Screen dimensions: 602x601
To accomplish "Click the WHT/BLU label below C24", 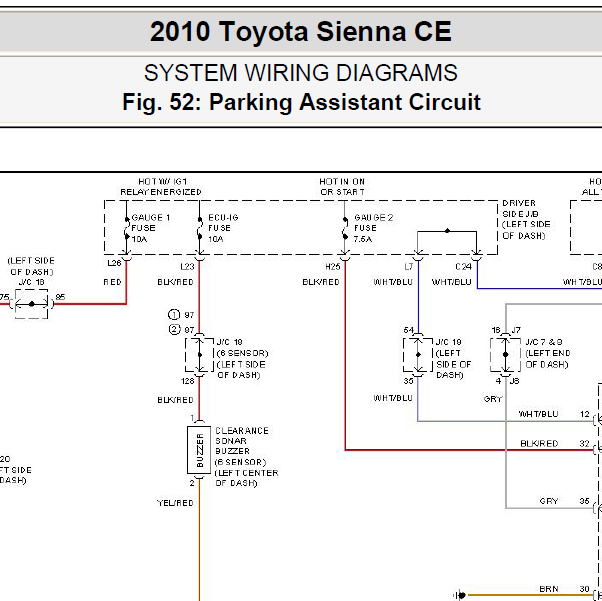I will (x=452, y=282).
